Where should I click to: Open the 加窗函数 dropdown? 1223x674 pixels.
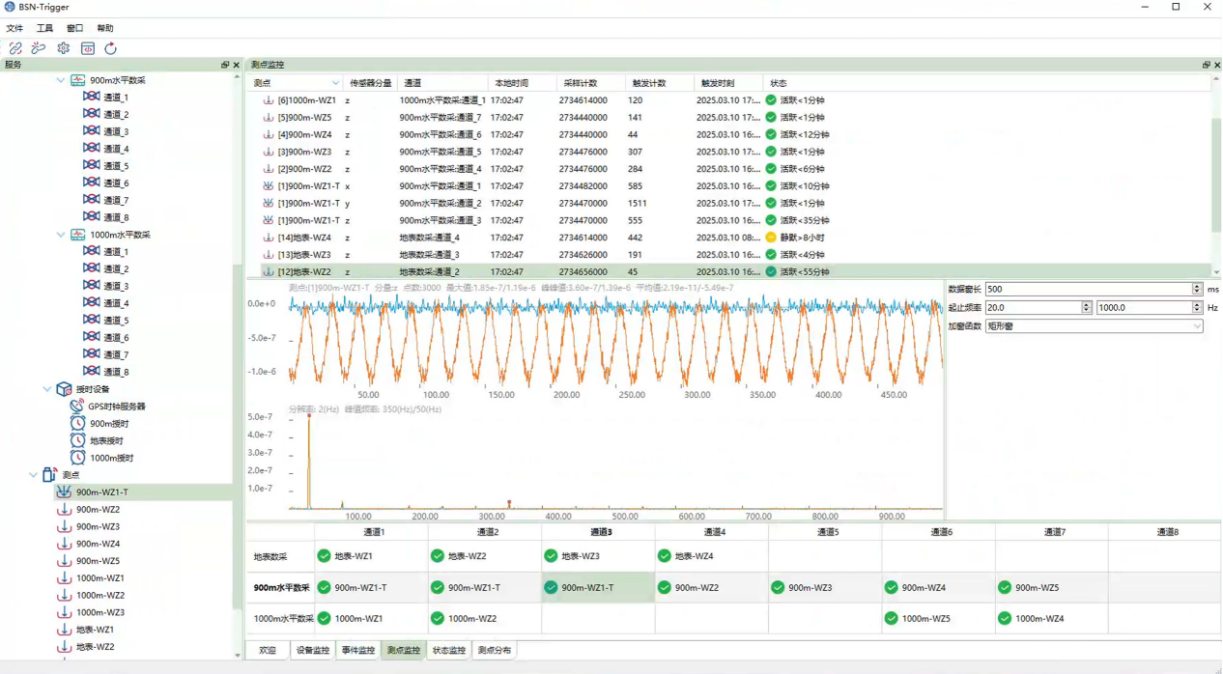click(1094, 326)
